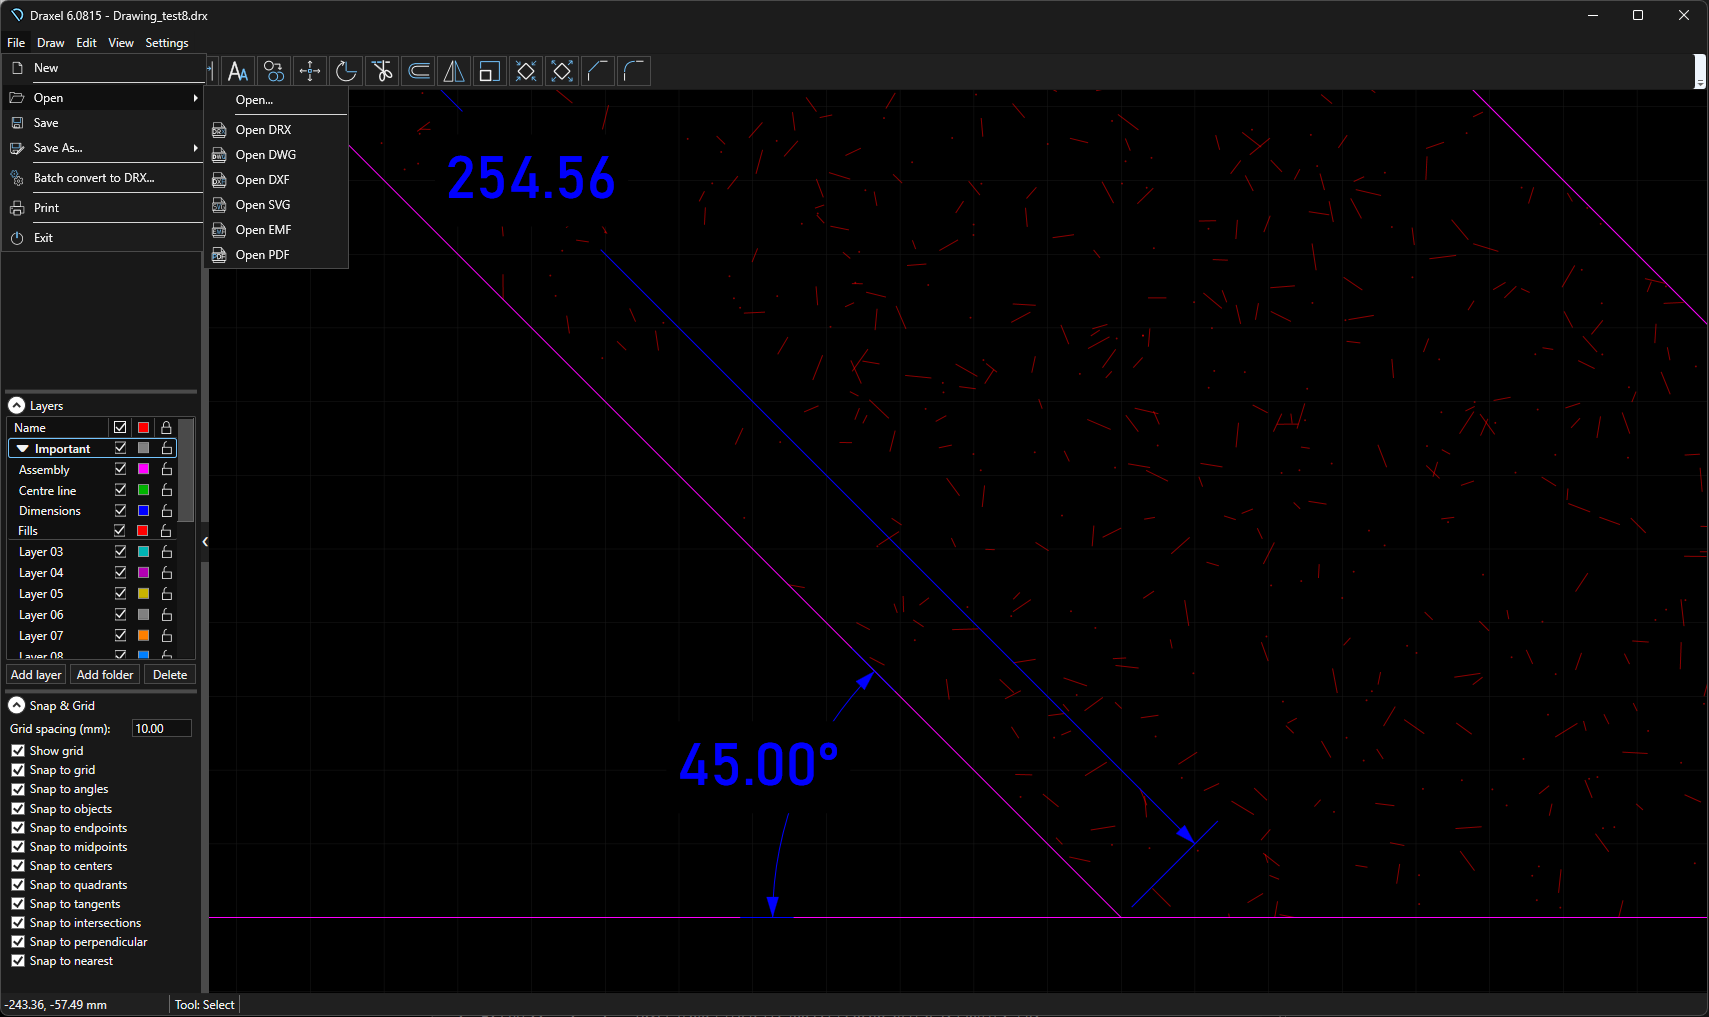Choose Open PDF from the submenu
This screenshot has height=1017, width=1709.
pyautogui.click(x=277, y=255)
